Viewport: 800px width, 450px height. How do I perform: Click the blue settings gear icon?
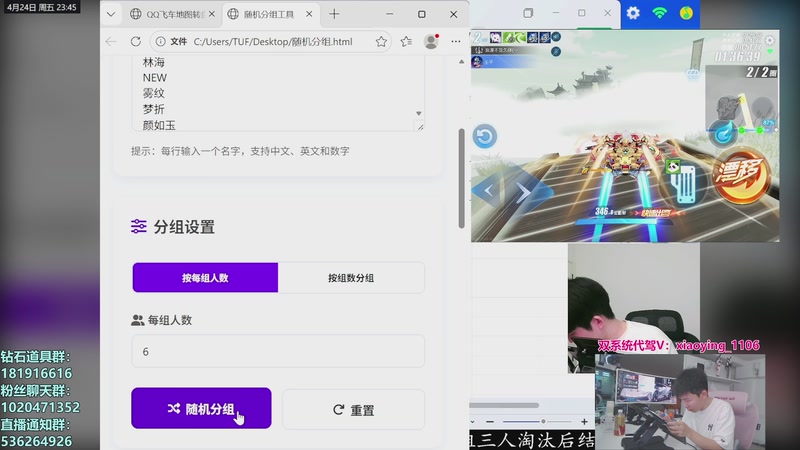pyautogui.click(x=633, y=13)
